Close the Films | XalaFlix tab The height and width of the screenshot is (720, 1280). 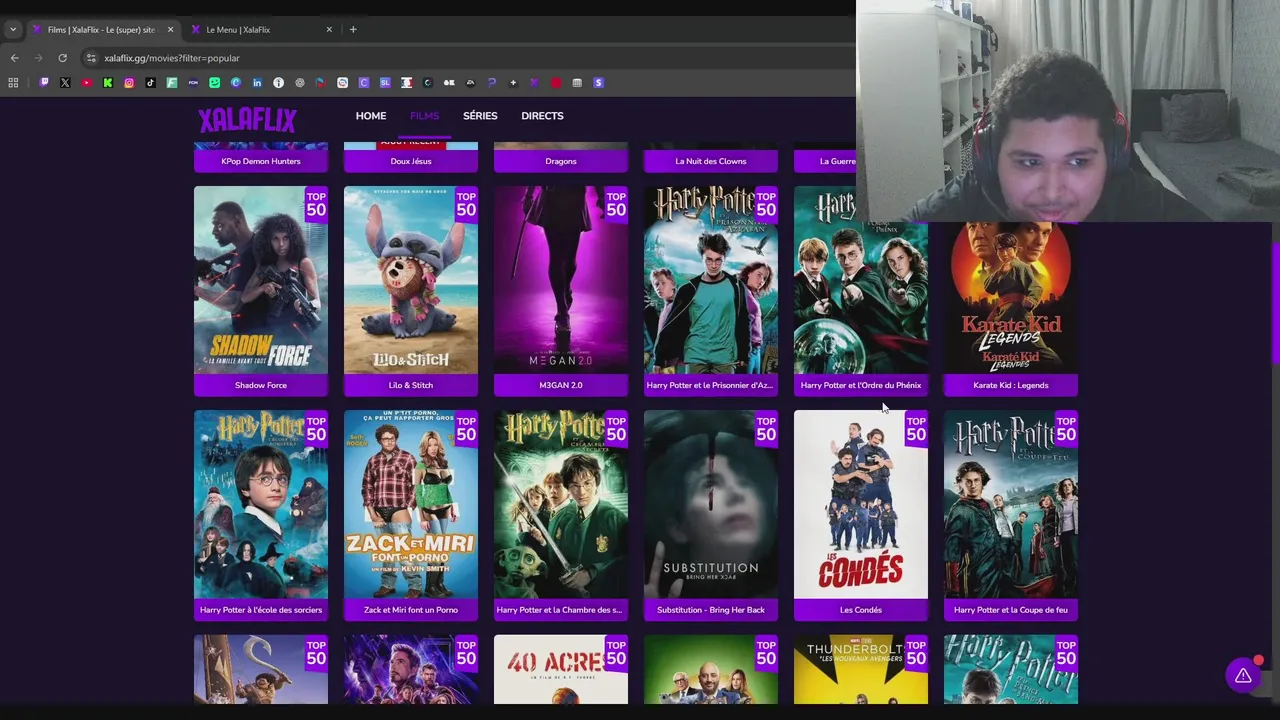click(x=170, y=29)
